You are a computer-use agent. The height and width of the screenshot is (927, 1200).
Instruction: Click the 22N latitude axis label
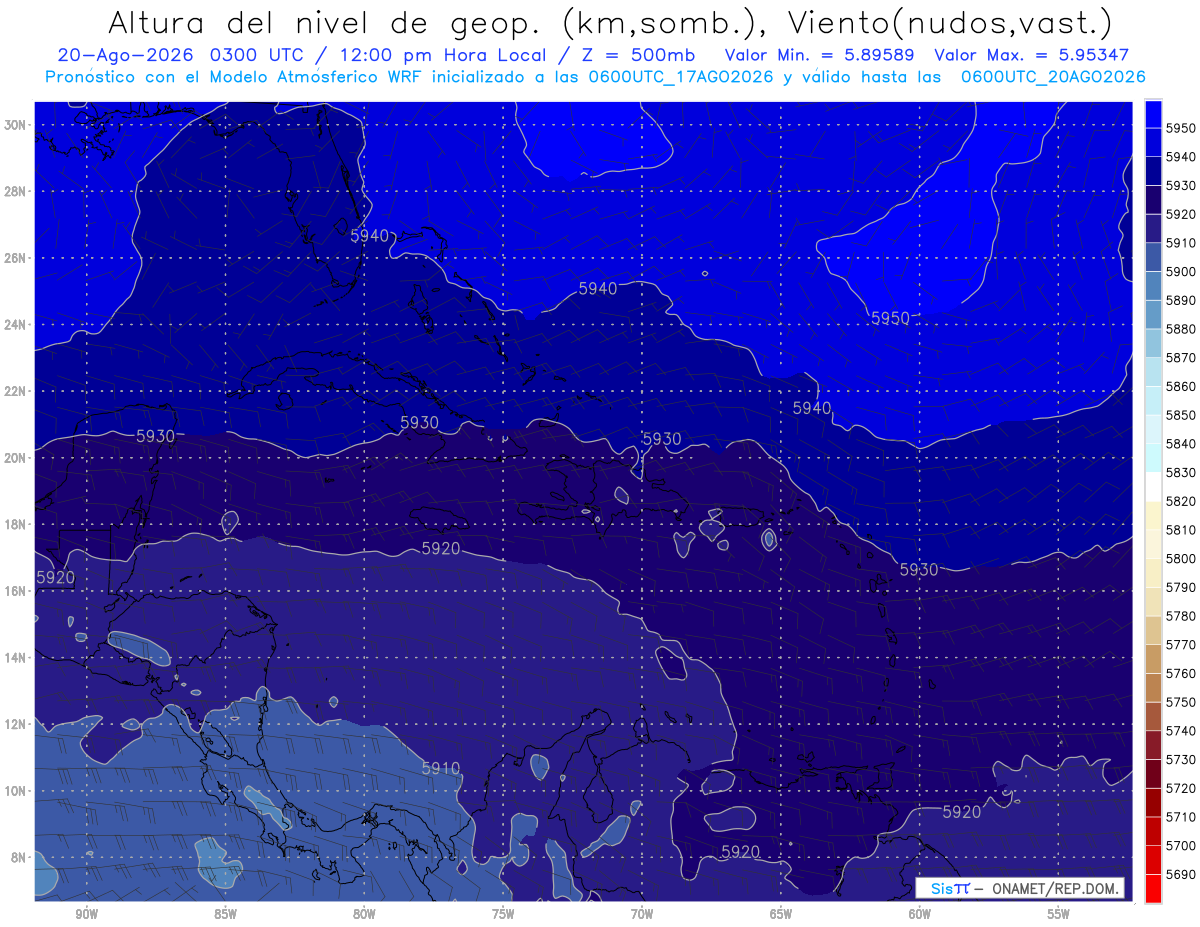point(17,391)
